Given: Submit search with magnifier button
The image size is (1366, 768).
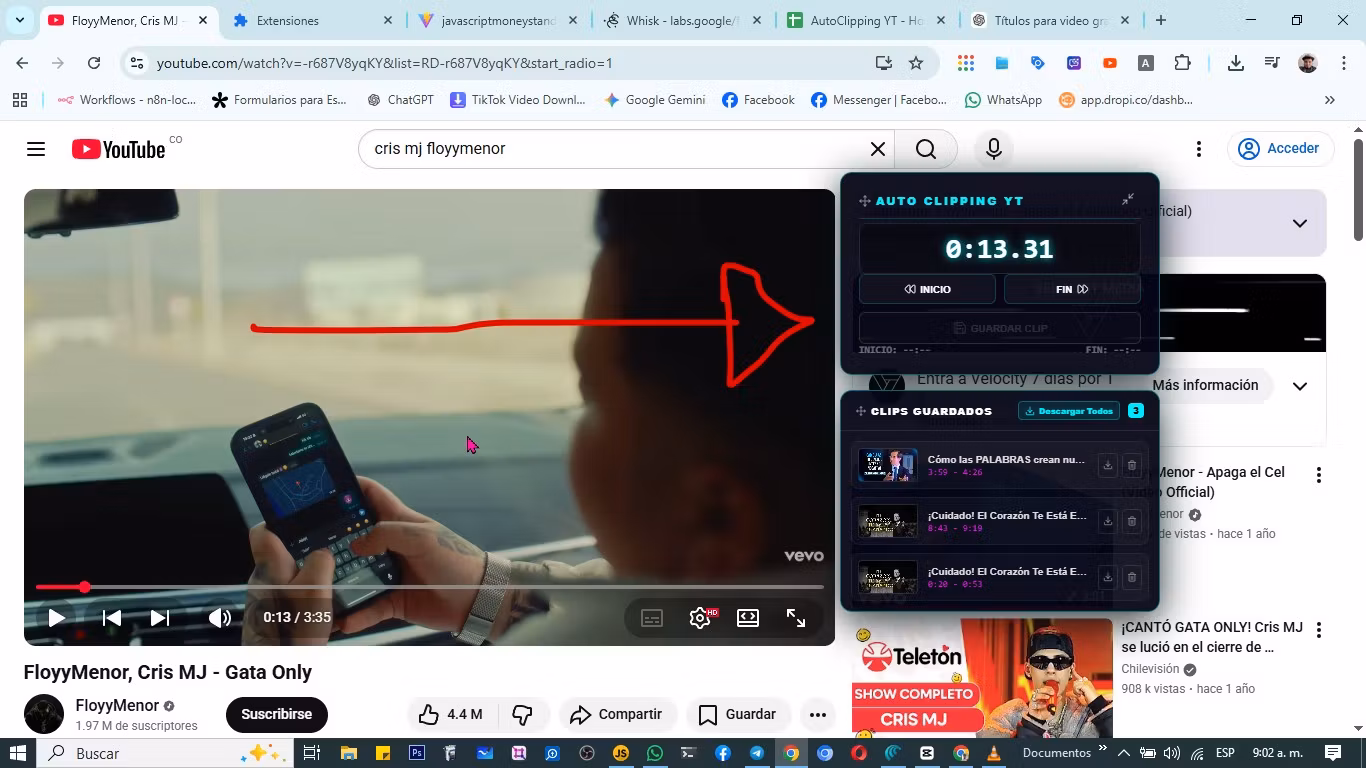Looking at the screenshot, I should coord(926,149).
